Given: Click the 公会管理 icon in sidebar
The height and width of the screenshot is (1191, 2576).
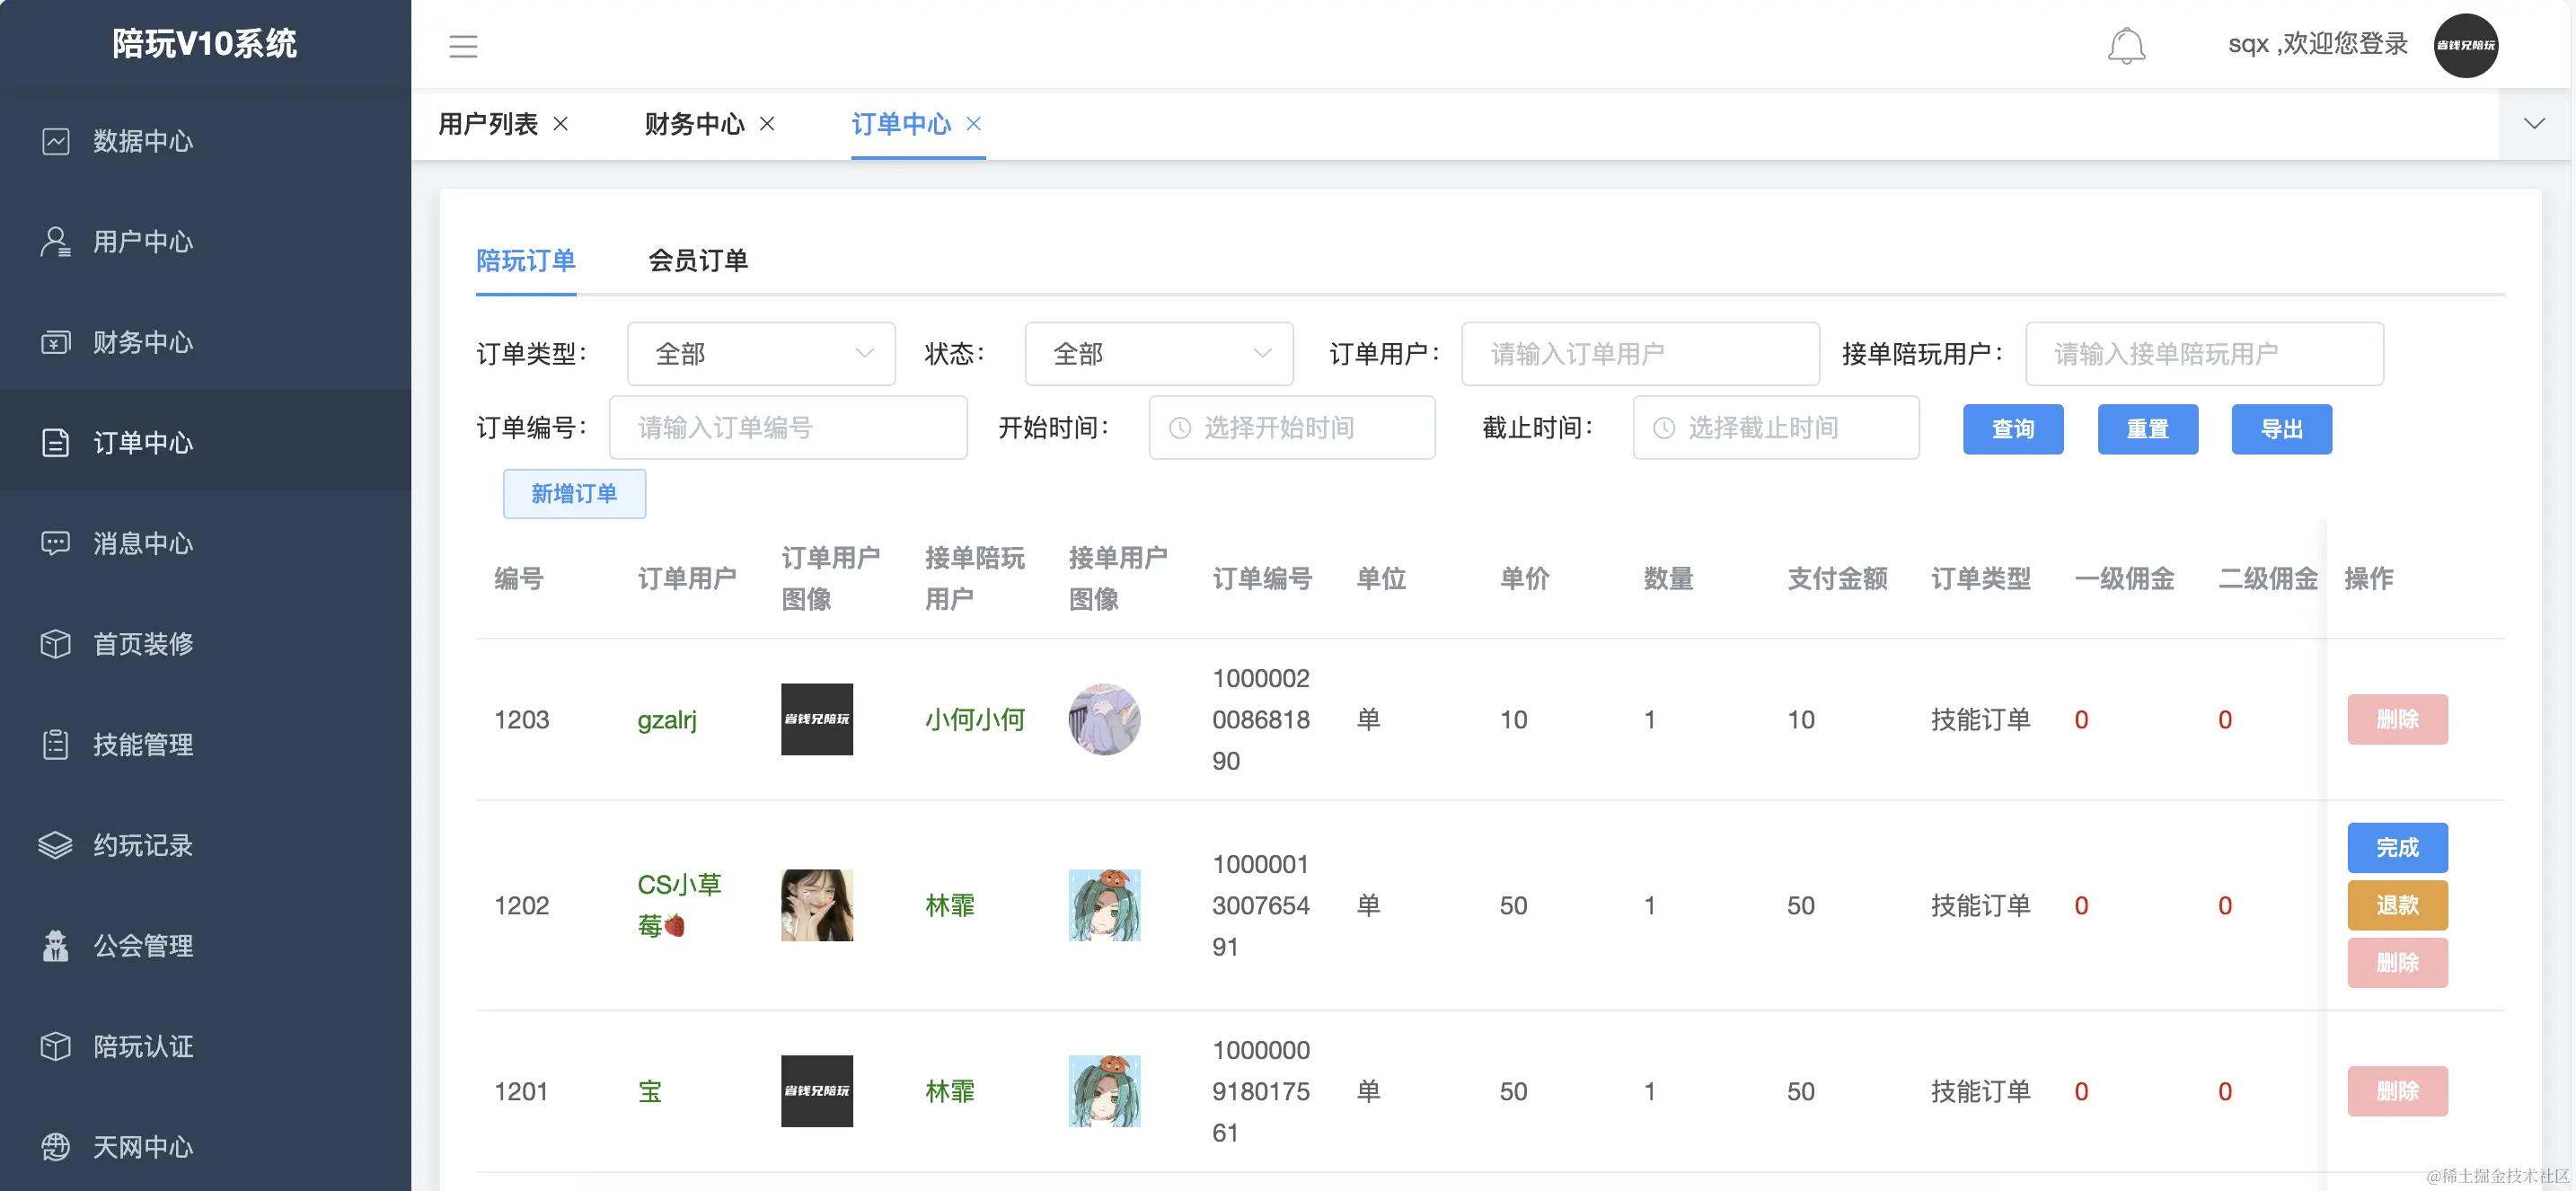Looking at the screenshot, I should pos(56,945).
